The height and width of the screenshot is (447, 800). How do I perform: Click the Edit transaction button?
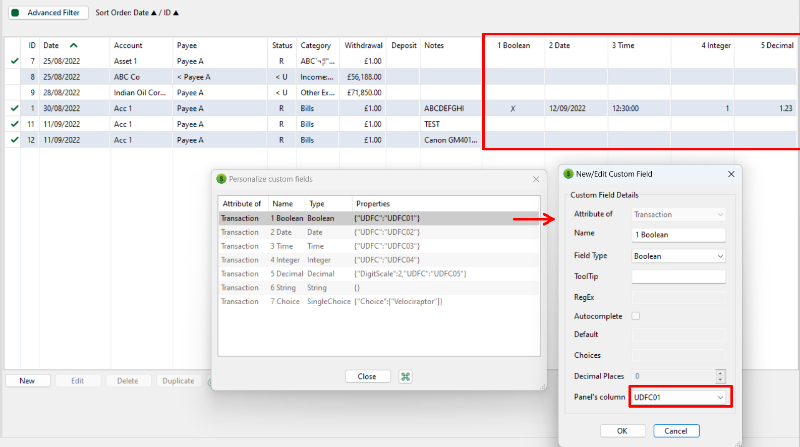78,381
